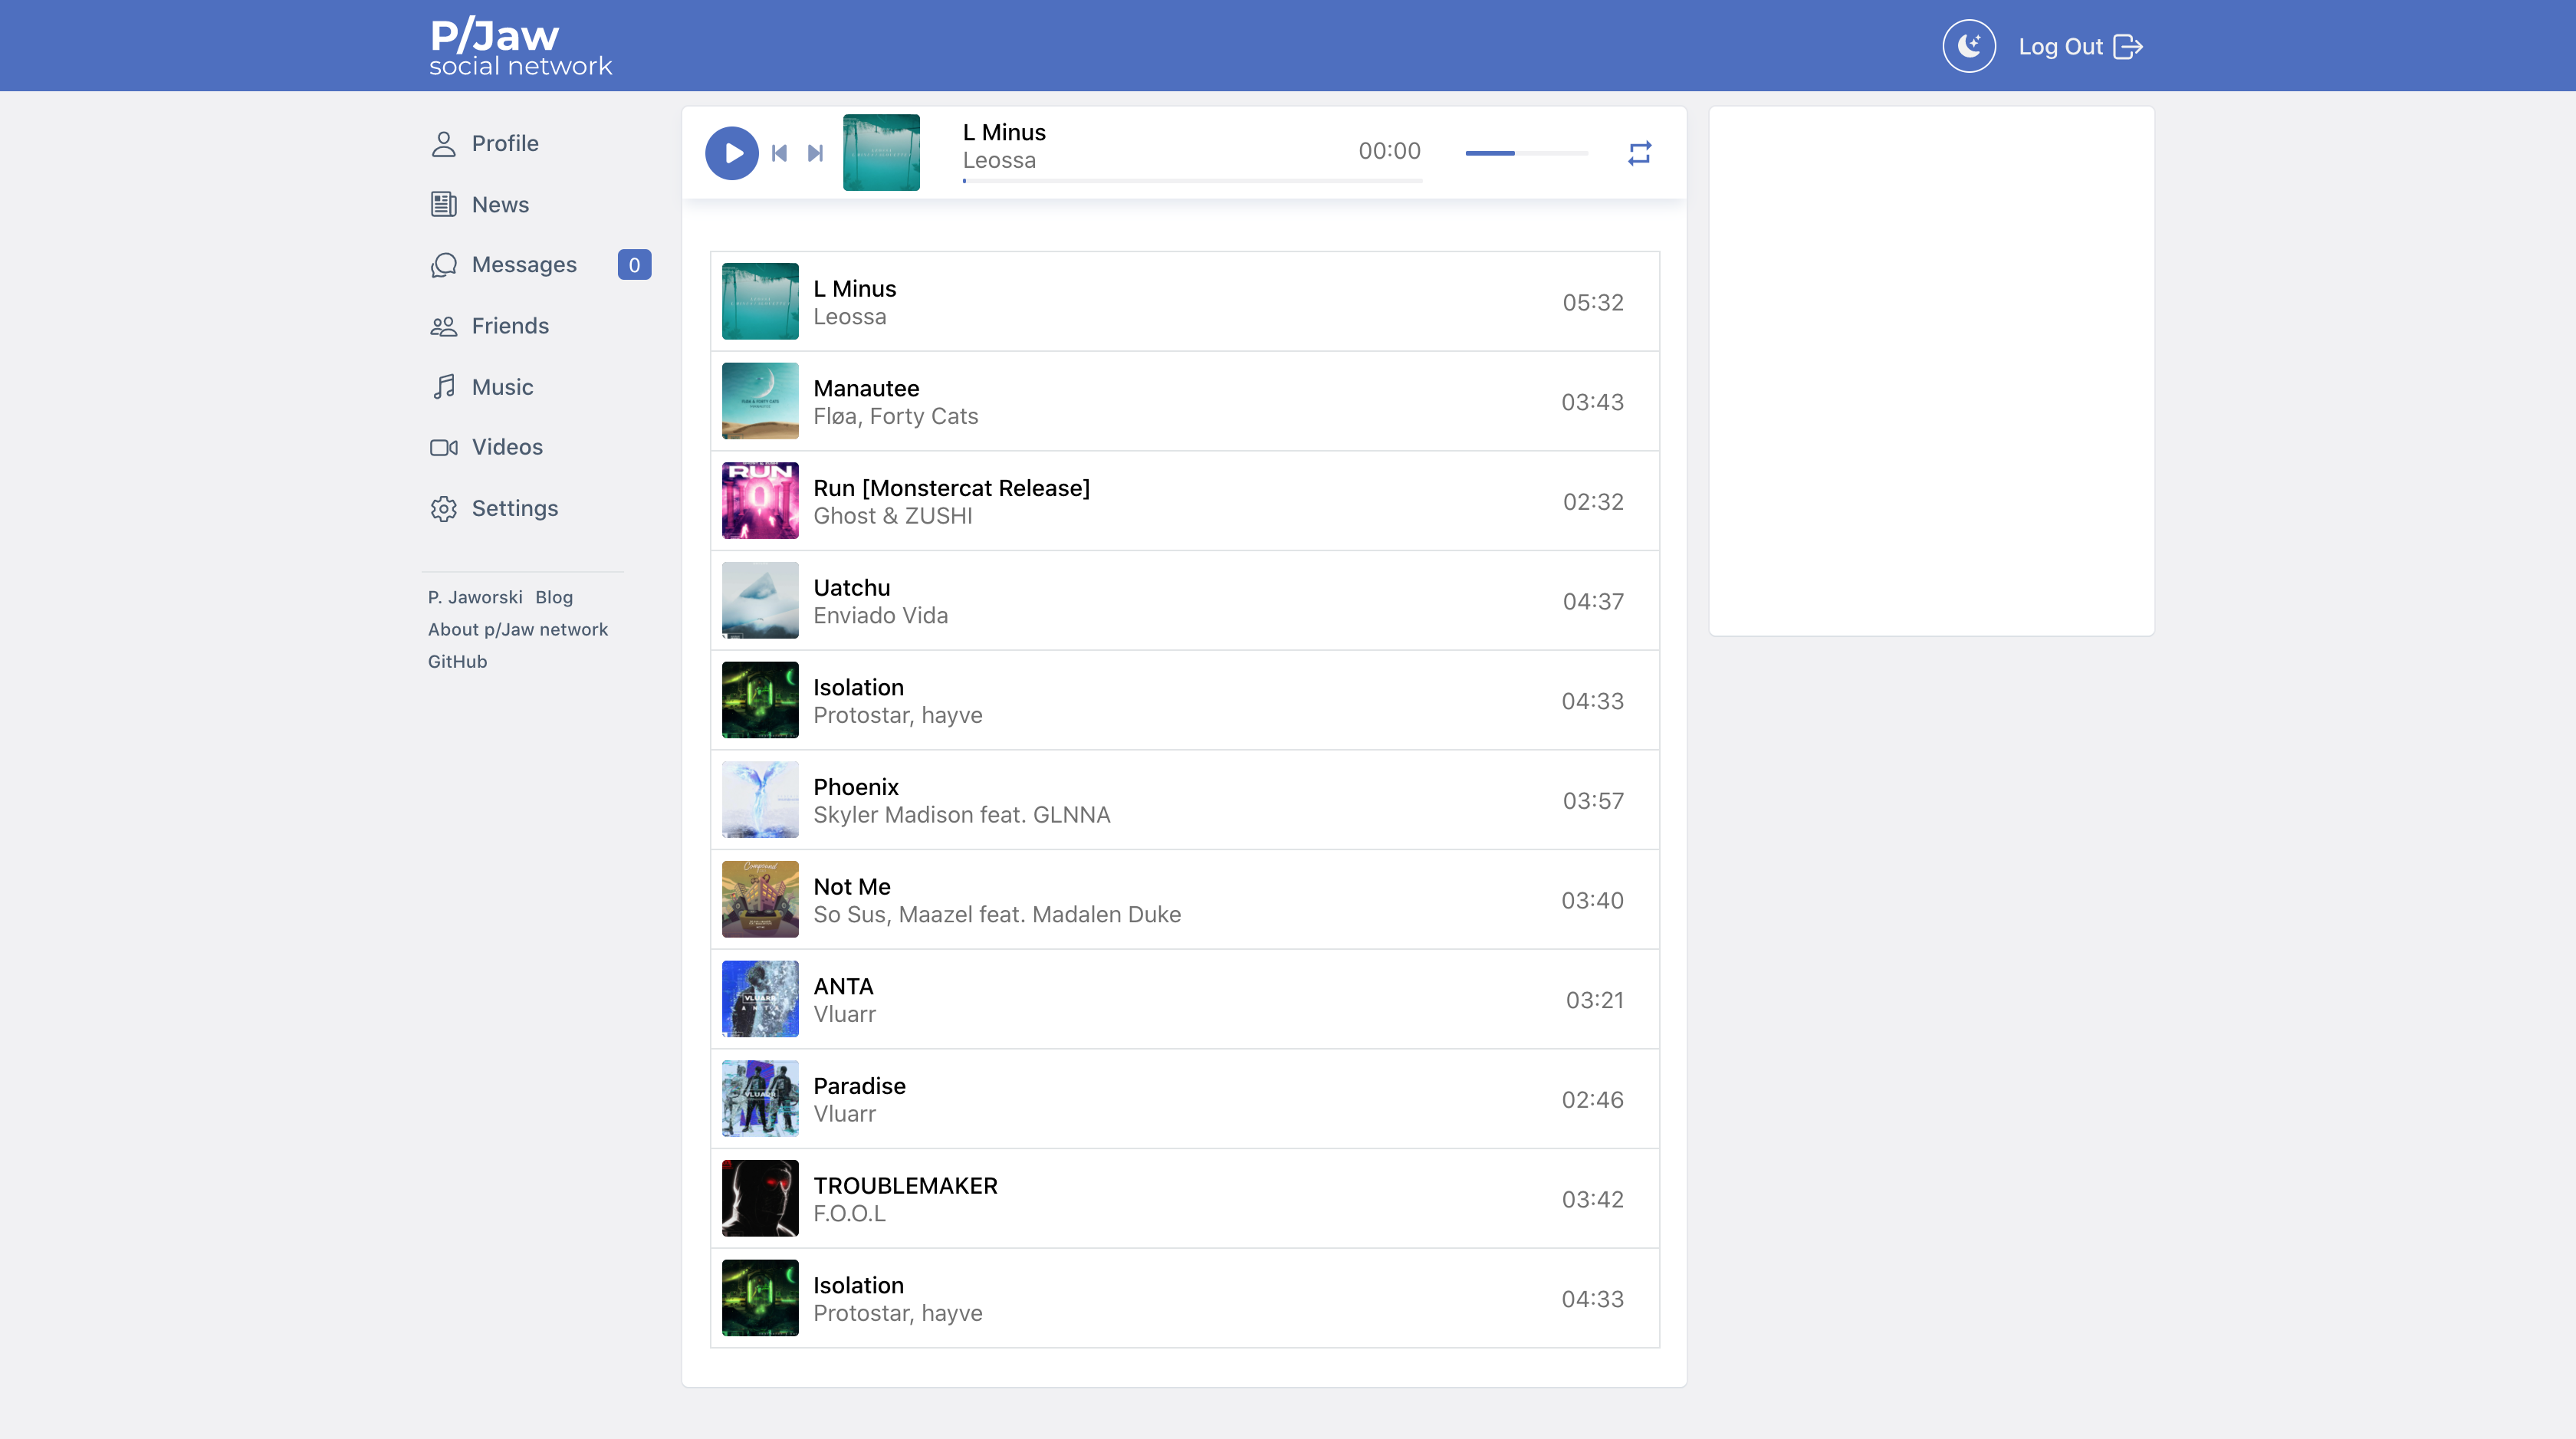Screen dimensions: 2576x1439
Task: Open the P. Jaworski link
Action: [x=475, y=597]
